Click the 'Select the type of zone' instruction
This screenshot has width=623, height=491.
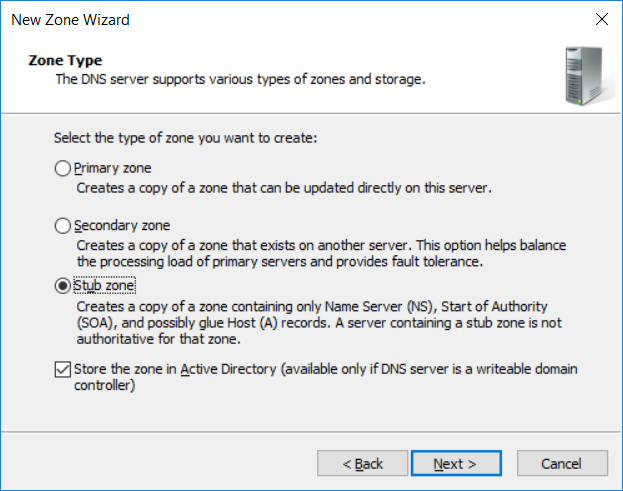coord(184,137)
